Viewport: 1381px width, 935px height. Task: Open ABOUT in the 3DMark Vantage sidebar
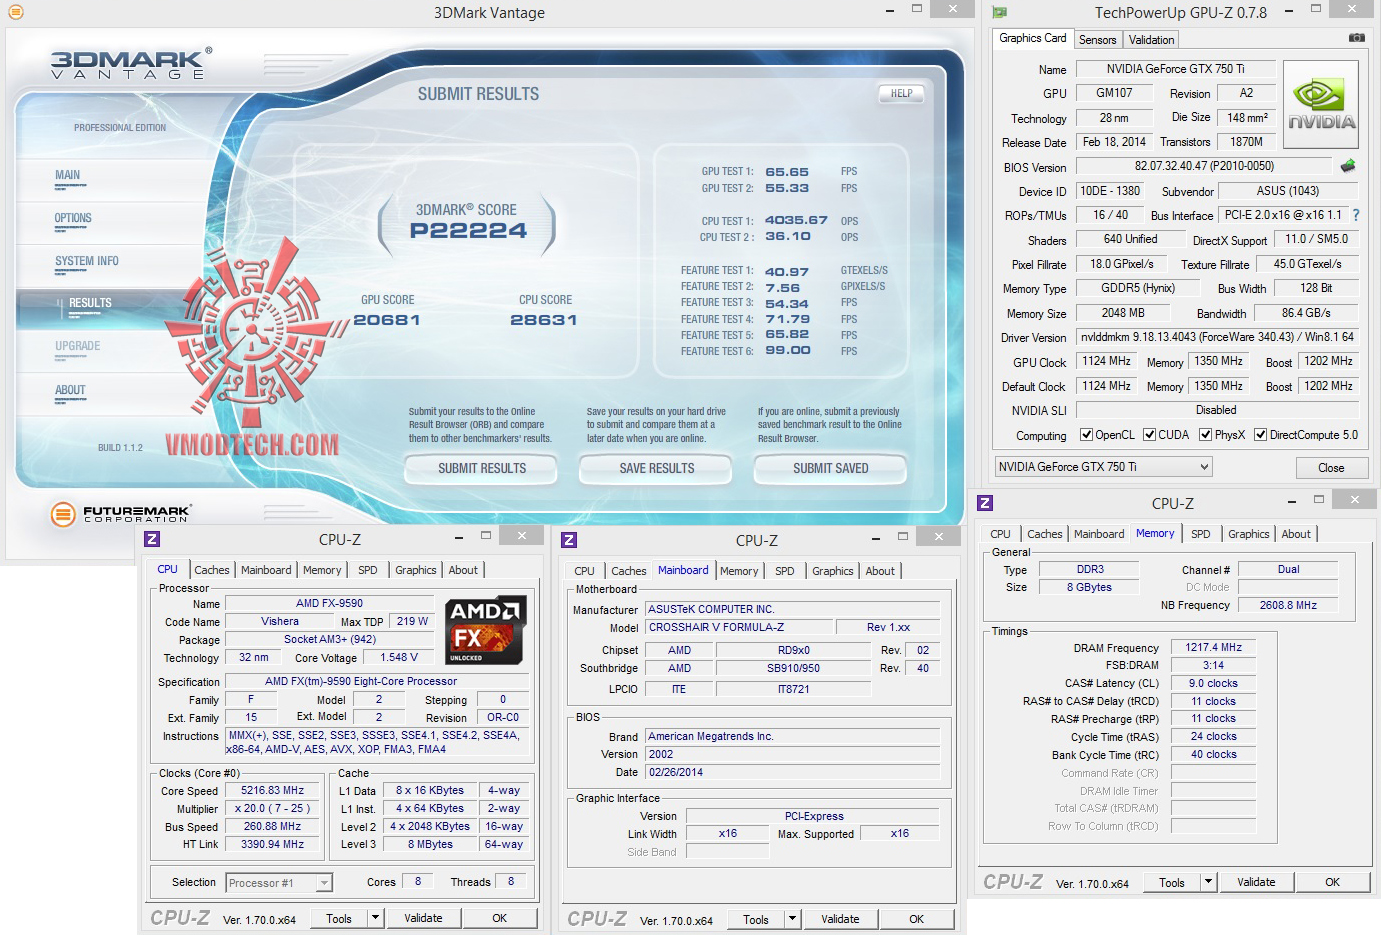pyautogui.click(x=70, y=390)
